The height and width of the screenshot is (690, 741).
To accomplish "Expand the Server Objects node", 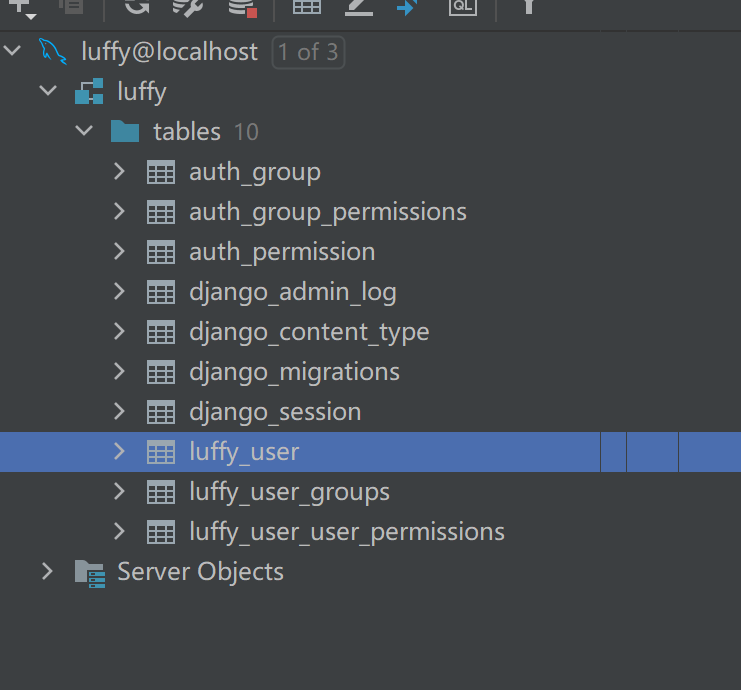I will point(47,571).
